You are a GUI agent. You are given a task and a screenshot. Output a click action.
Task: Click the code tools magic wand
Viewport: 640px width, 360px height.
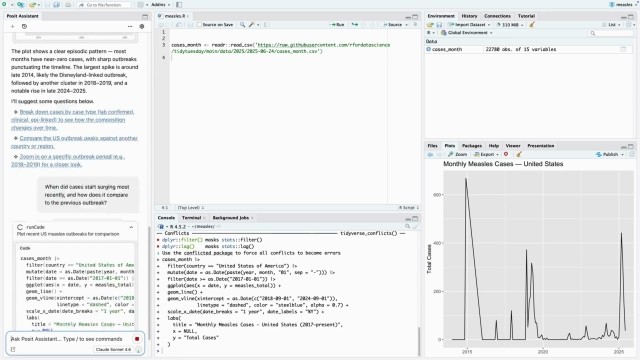pos(252,24)
